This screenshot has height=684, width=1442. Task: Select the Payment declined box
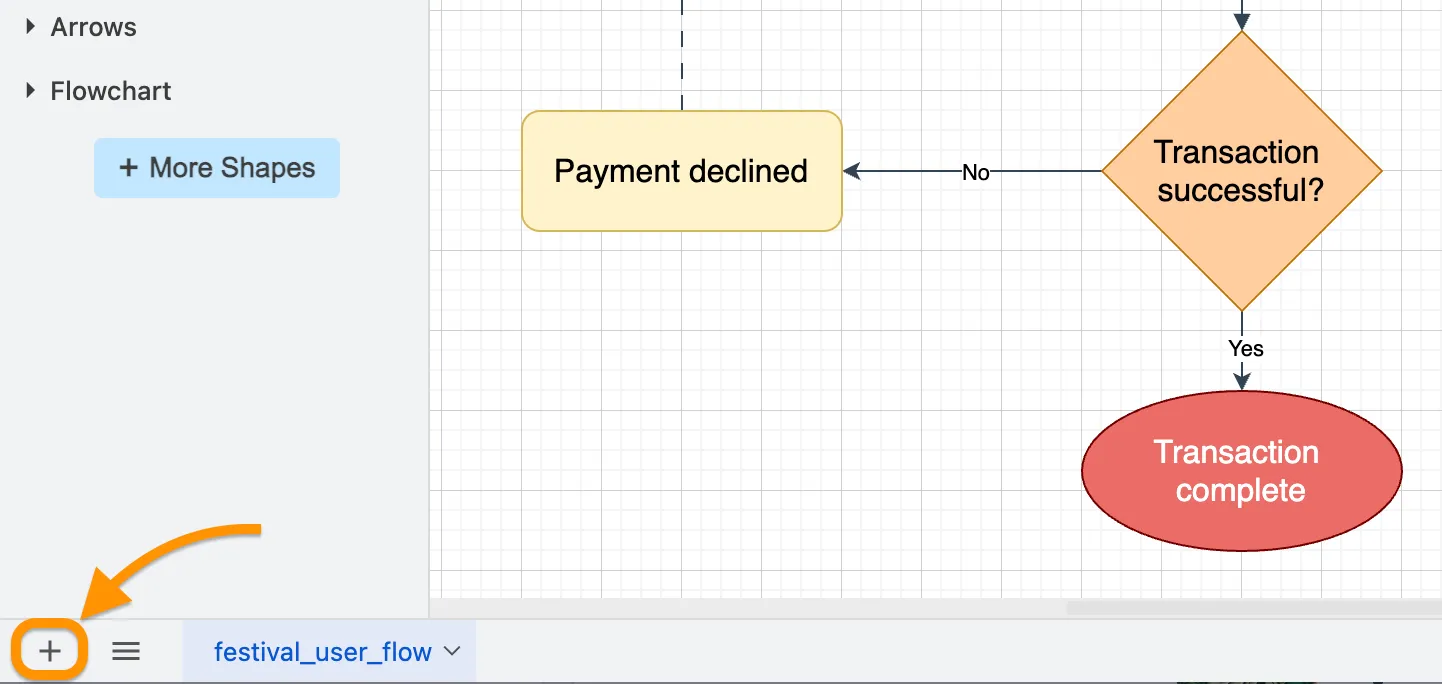(x=682, y=171)
